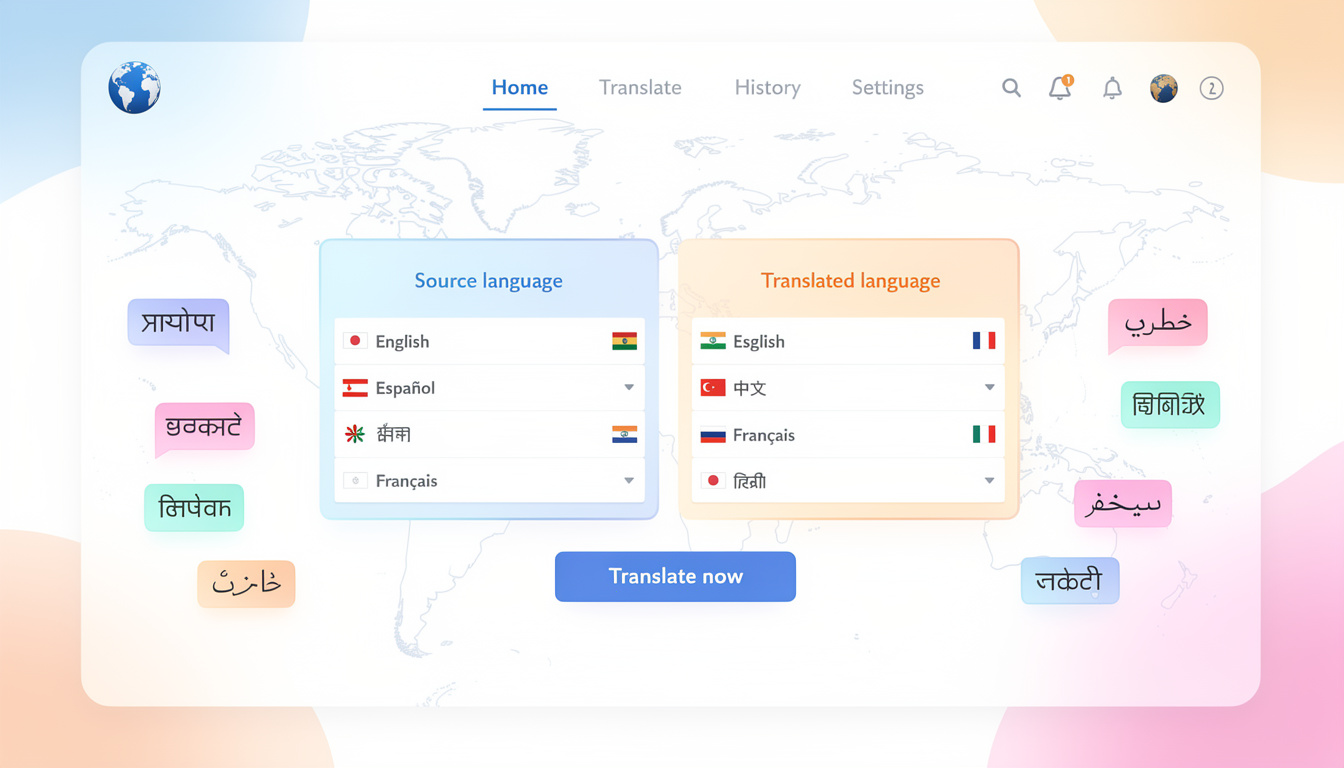Click the globe logo in the top-left corner
The height and width of the screenshot is (768, 1344).
(134, 87)
